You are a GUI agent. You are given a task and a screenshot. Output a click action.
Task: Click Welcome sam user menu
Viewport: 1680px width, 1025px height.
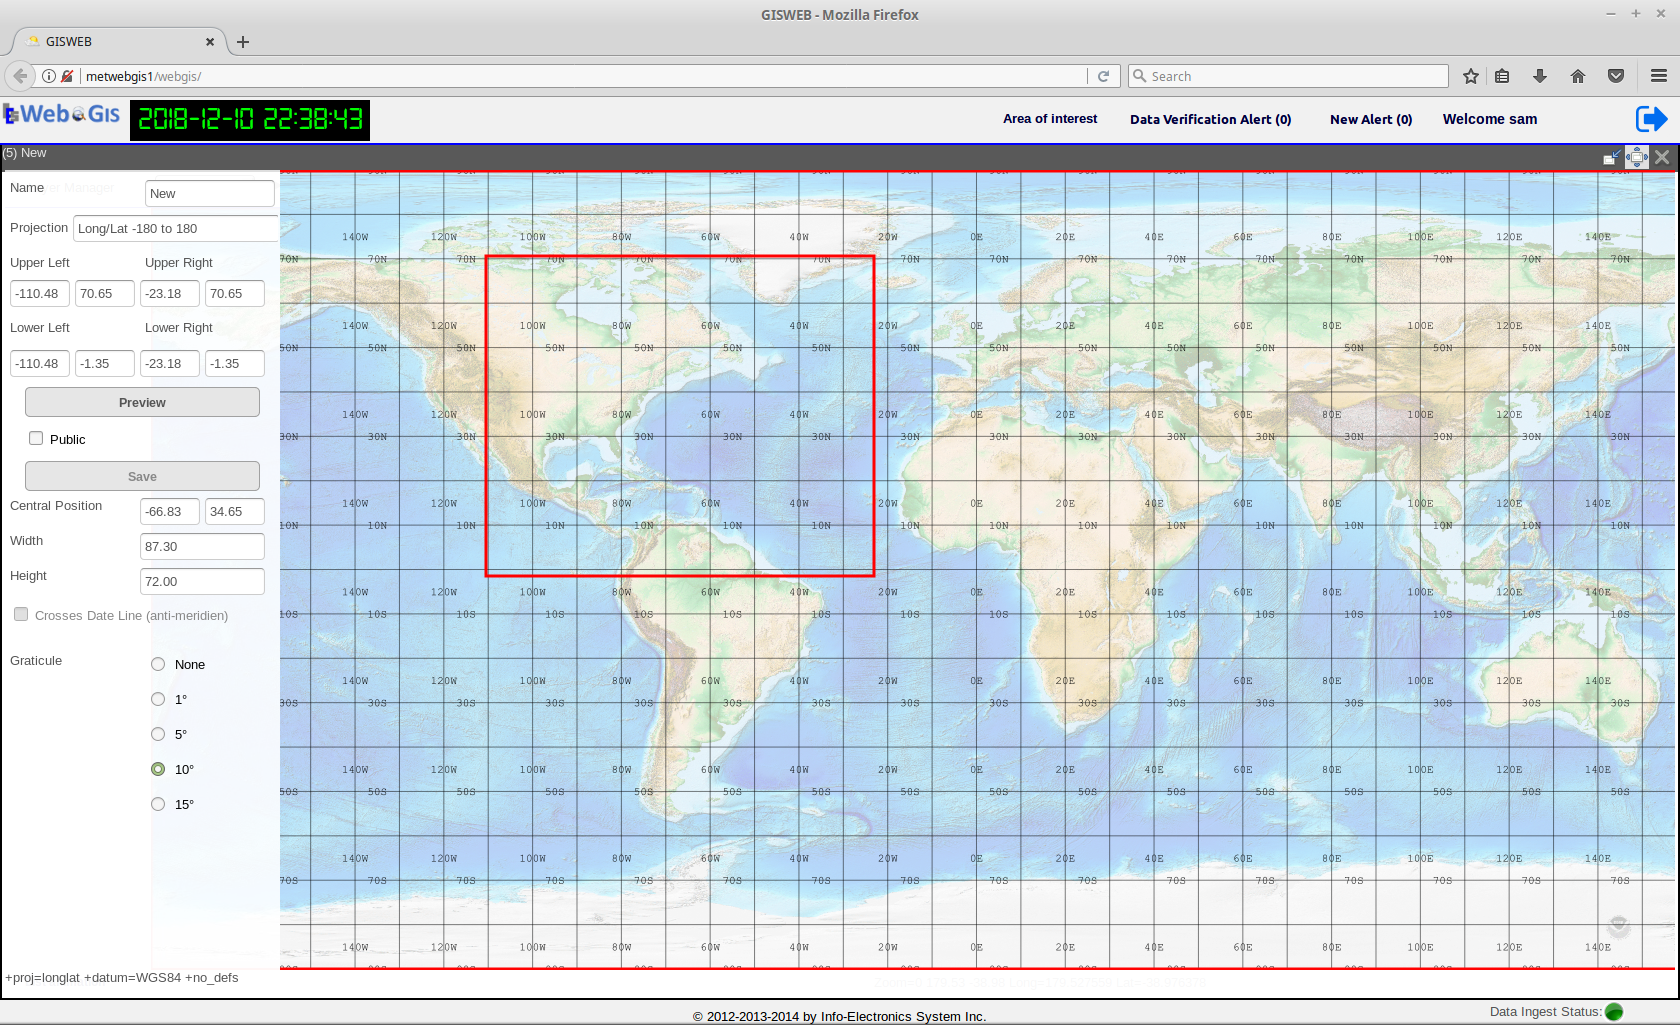pos(1490,119)
